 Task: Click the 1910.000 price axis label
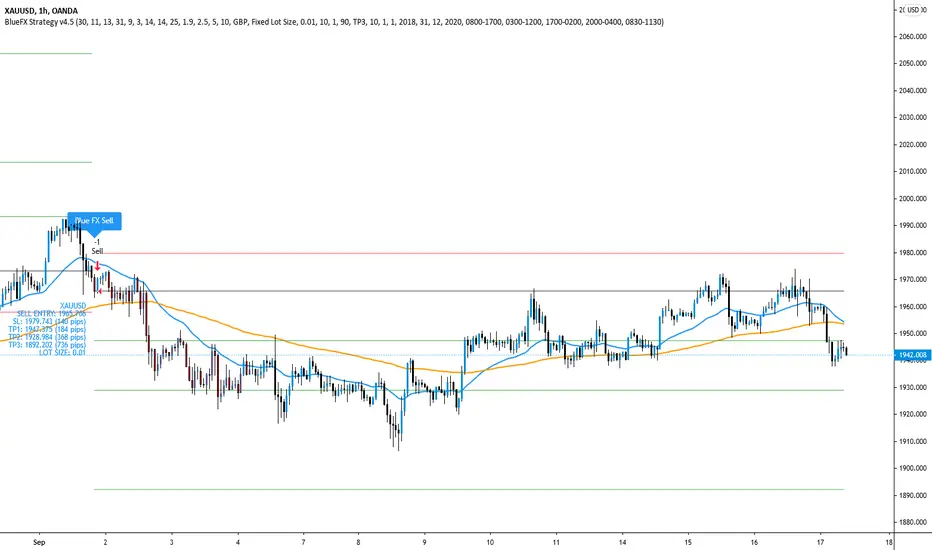pyautogui.click(x=913, y=442)
